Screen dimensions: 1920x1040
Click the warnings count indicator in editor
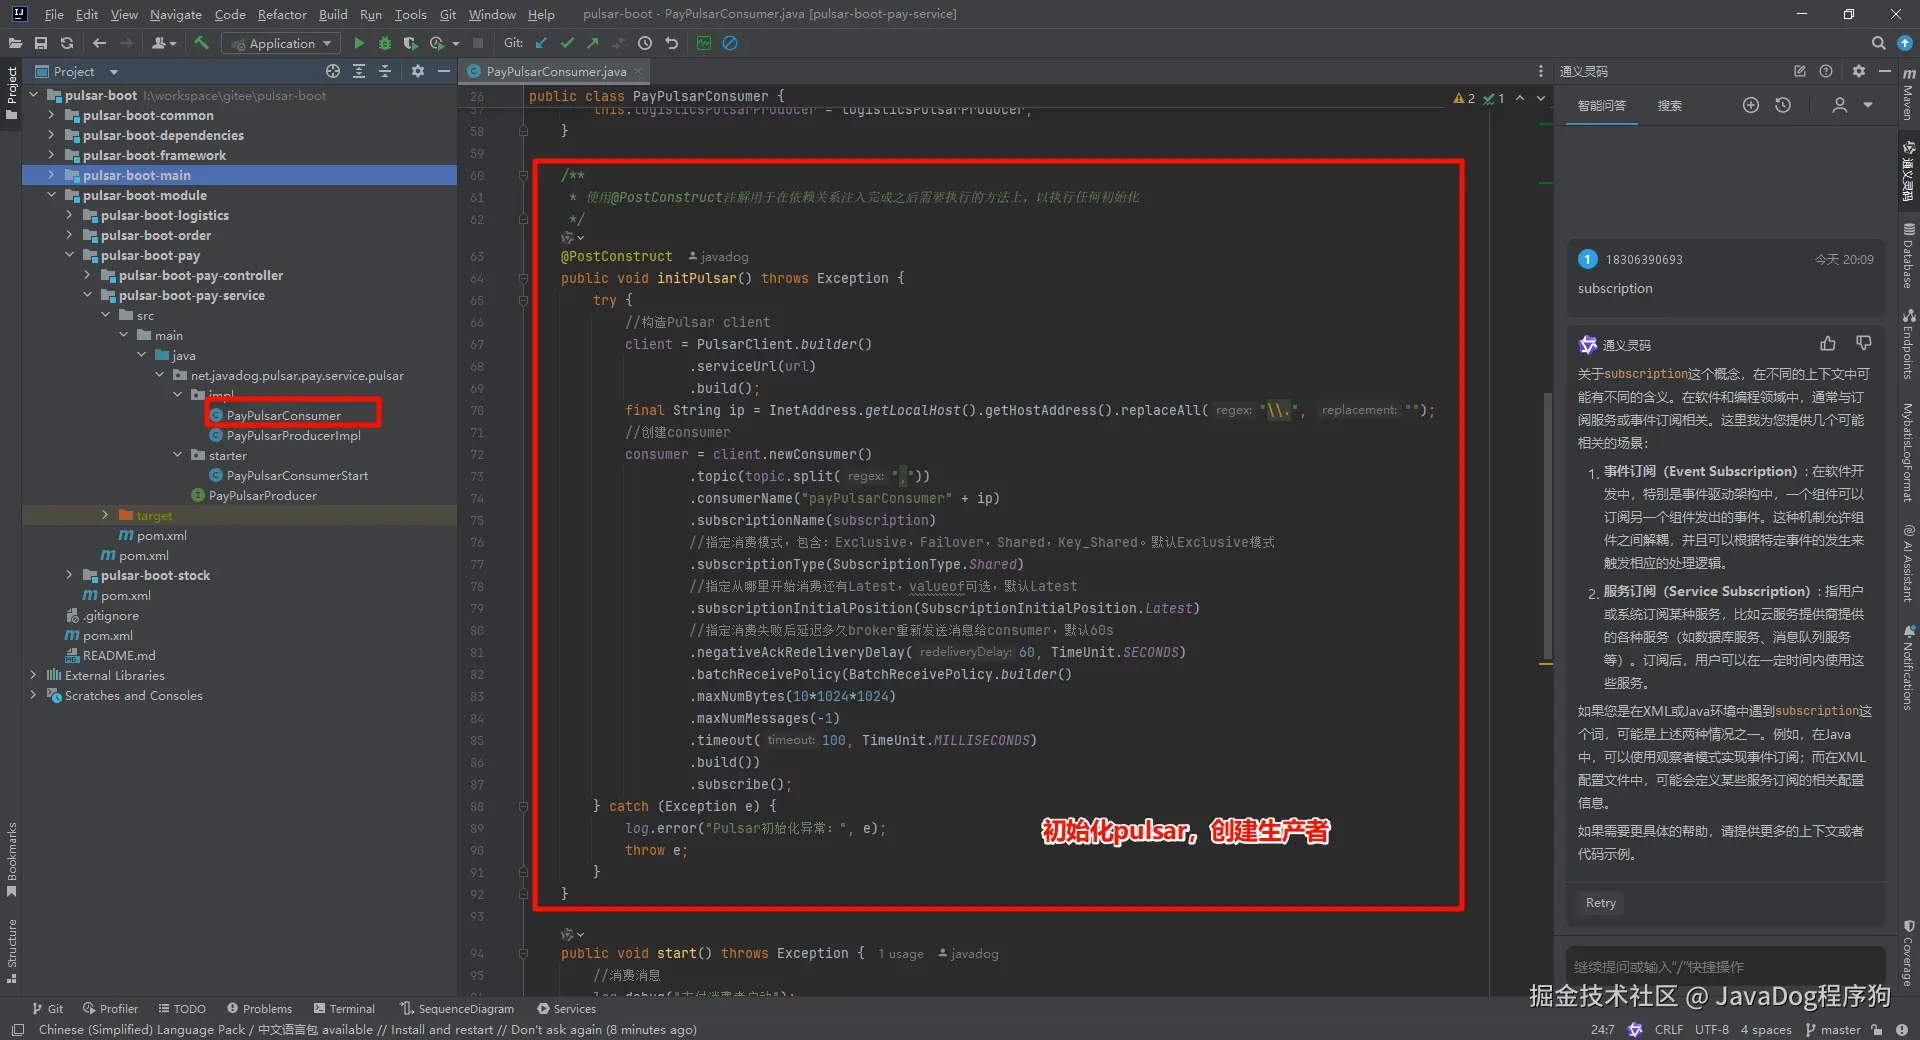click(x=1464, y=98)
